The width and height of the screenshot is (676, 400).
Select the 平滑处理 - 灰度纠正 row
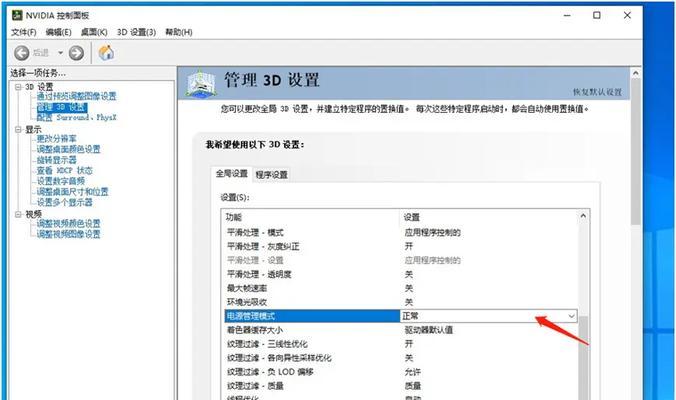pyautogui.click(x=401, y=246)
